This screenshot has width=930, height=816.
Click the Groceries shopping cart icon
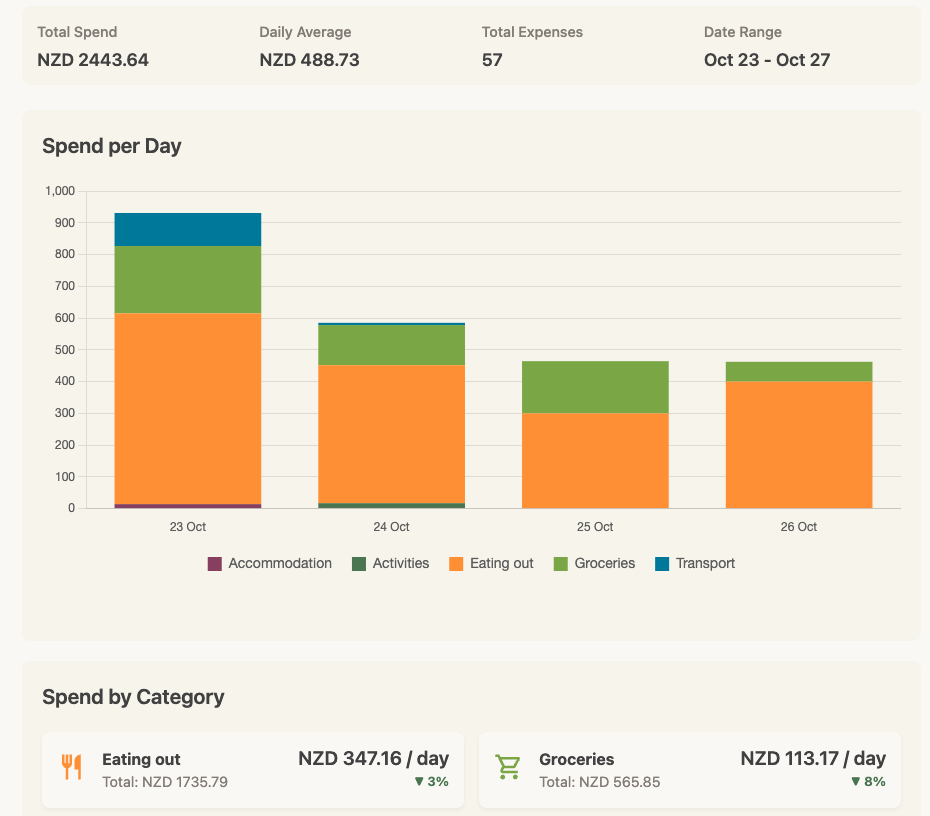click(x=508, y=767)
